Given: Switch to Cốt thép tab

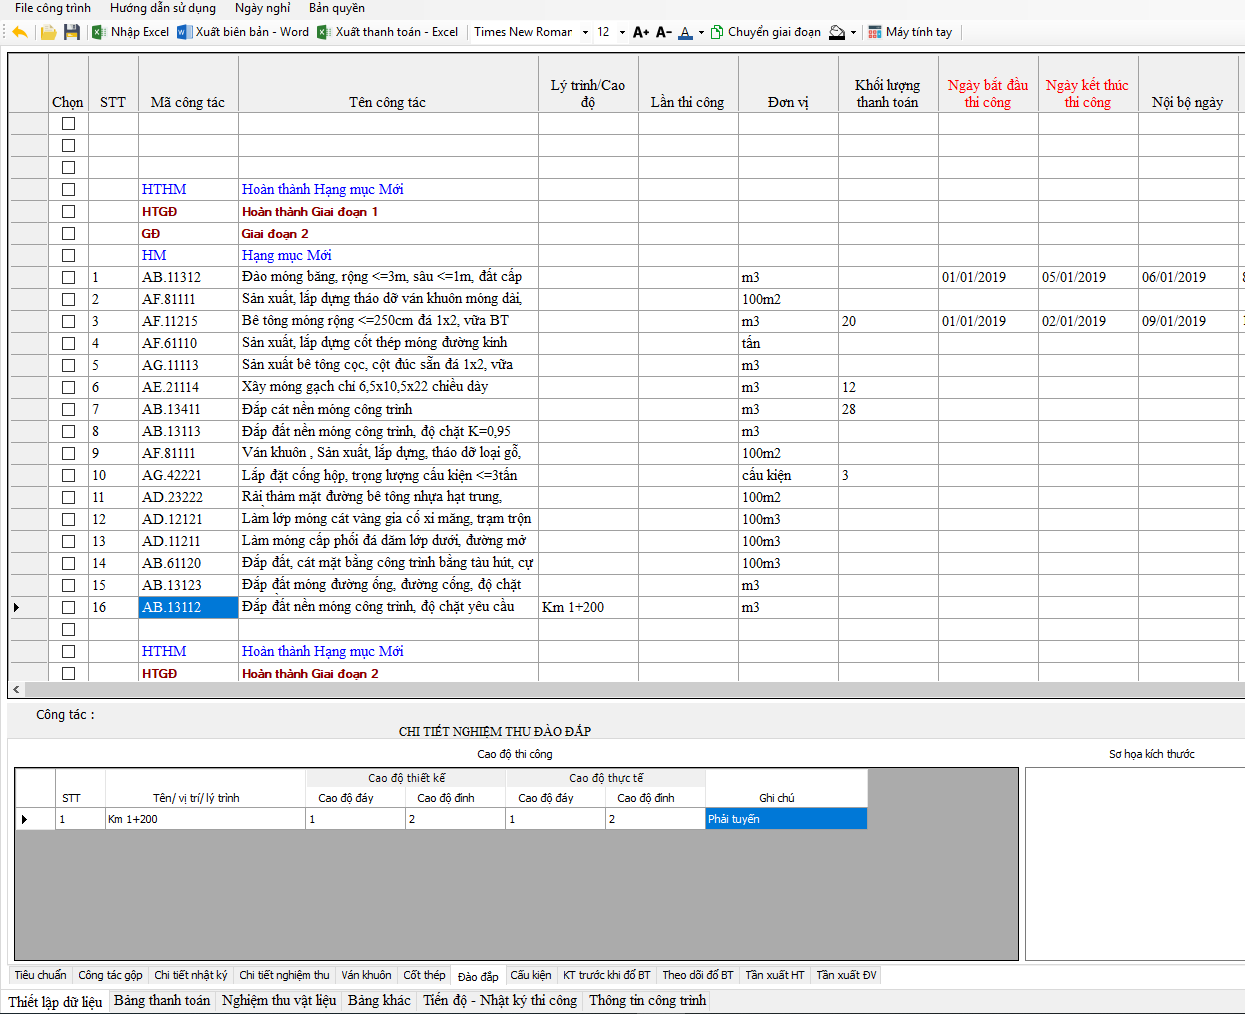Looking at the screenshot, I should (424, 975).
